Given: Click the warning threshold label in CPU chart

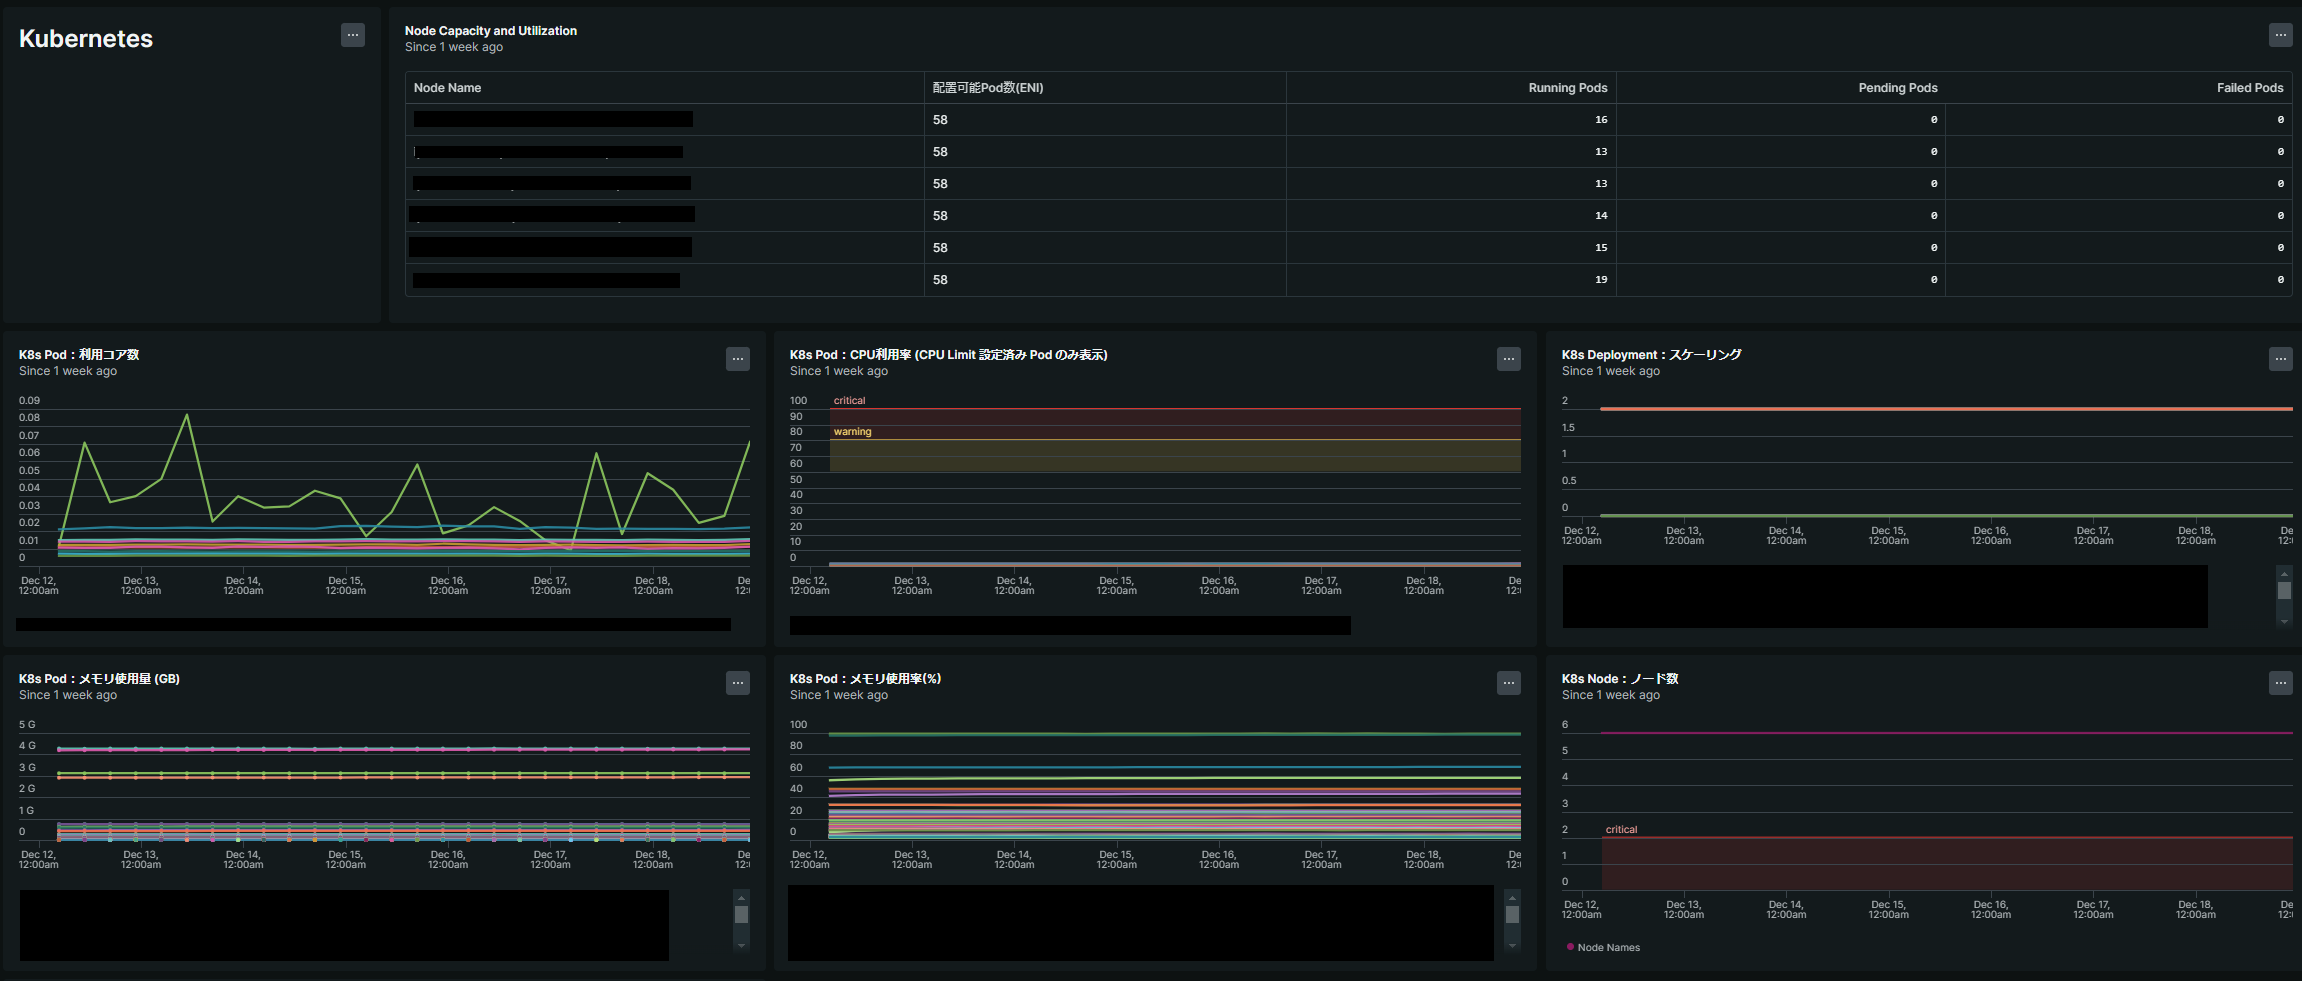Looking at the screenshot, I should [852, 432].
